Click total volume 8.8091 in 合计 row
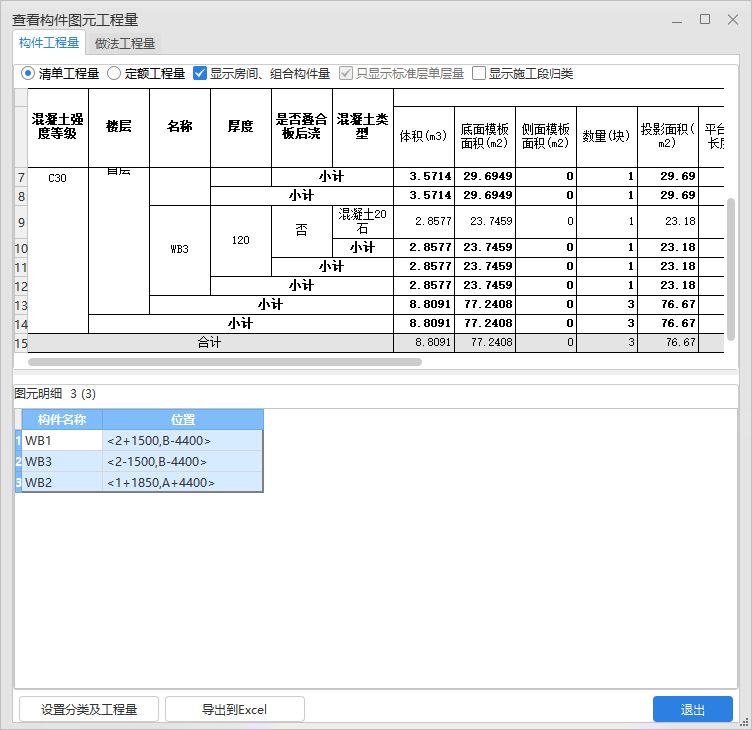This screenshot has width=752, height=730. click(x=424, y=342)
